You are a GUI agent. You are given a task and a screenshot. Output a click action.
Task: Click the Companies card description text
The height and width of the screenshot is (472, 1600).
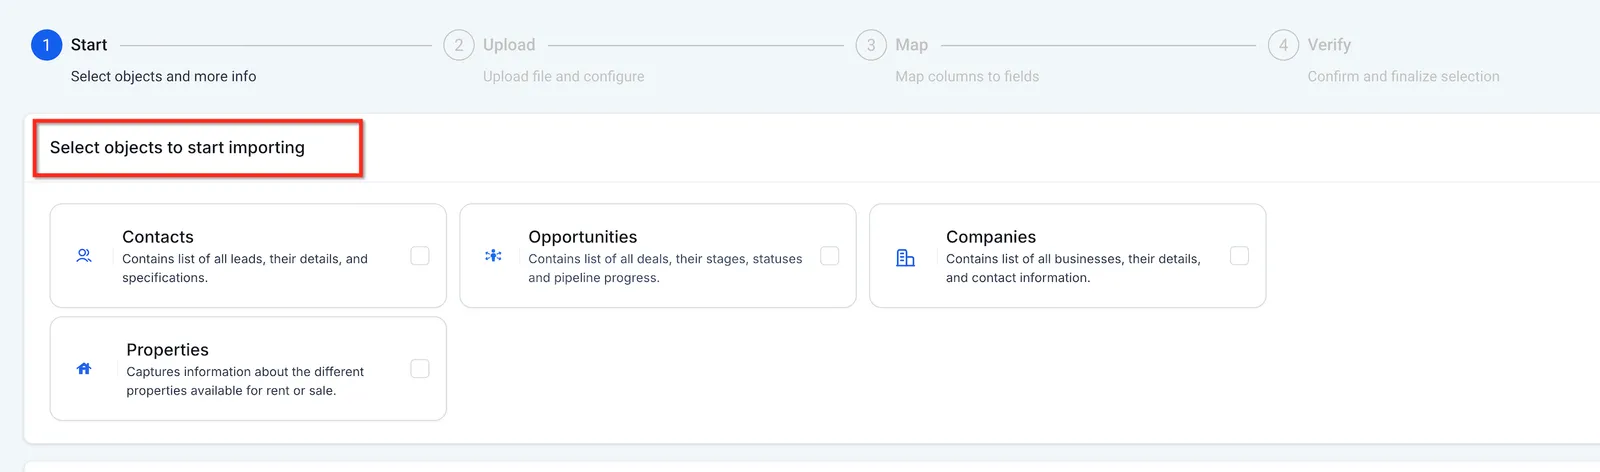coord(1073,268)
